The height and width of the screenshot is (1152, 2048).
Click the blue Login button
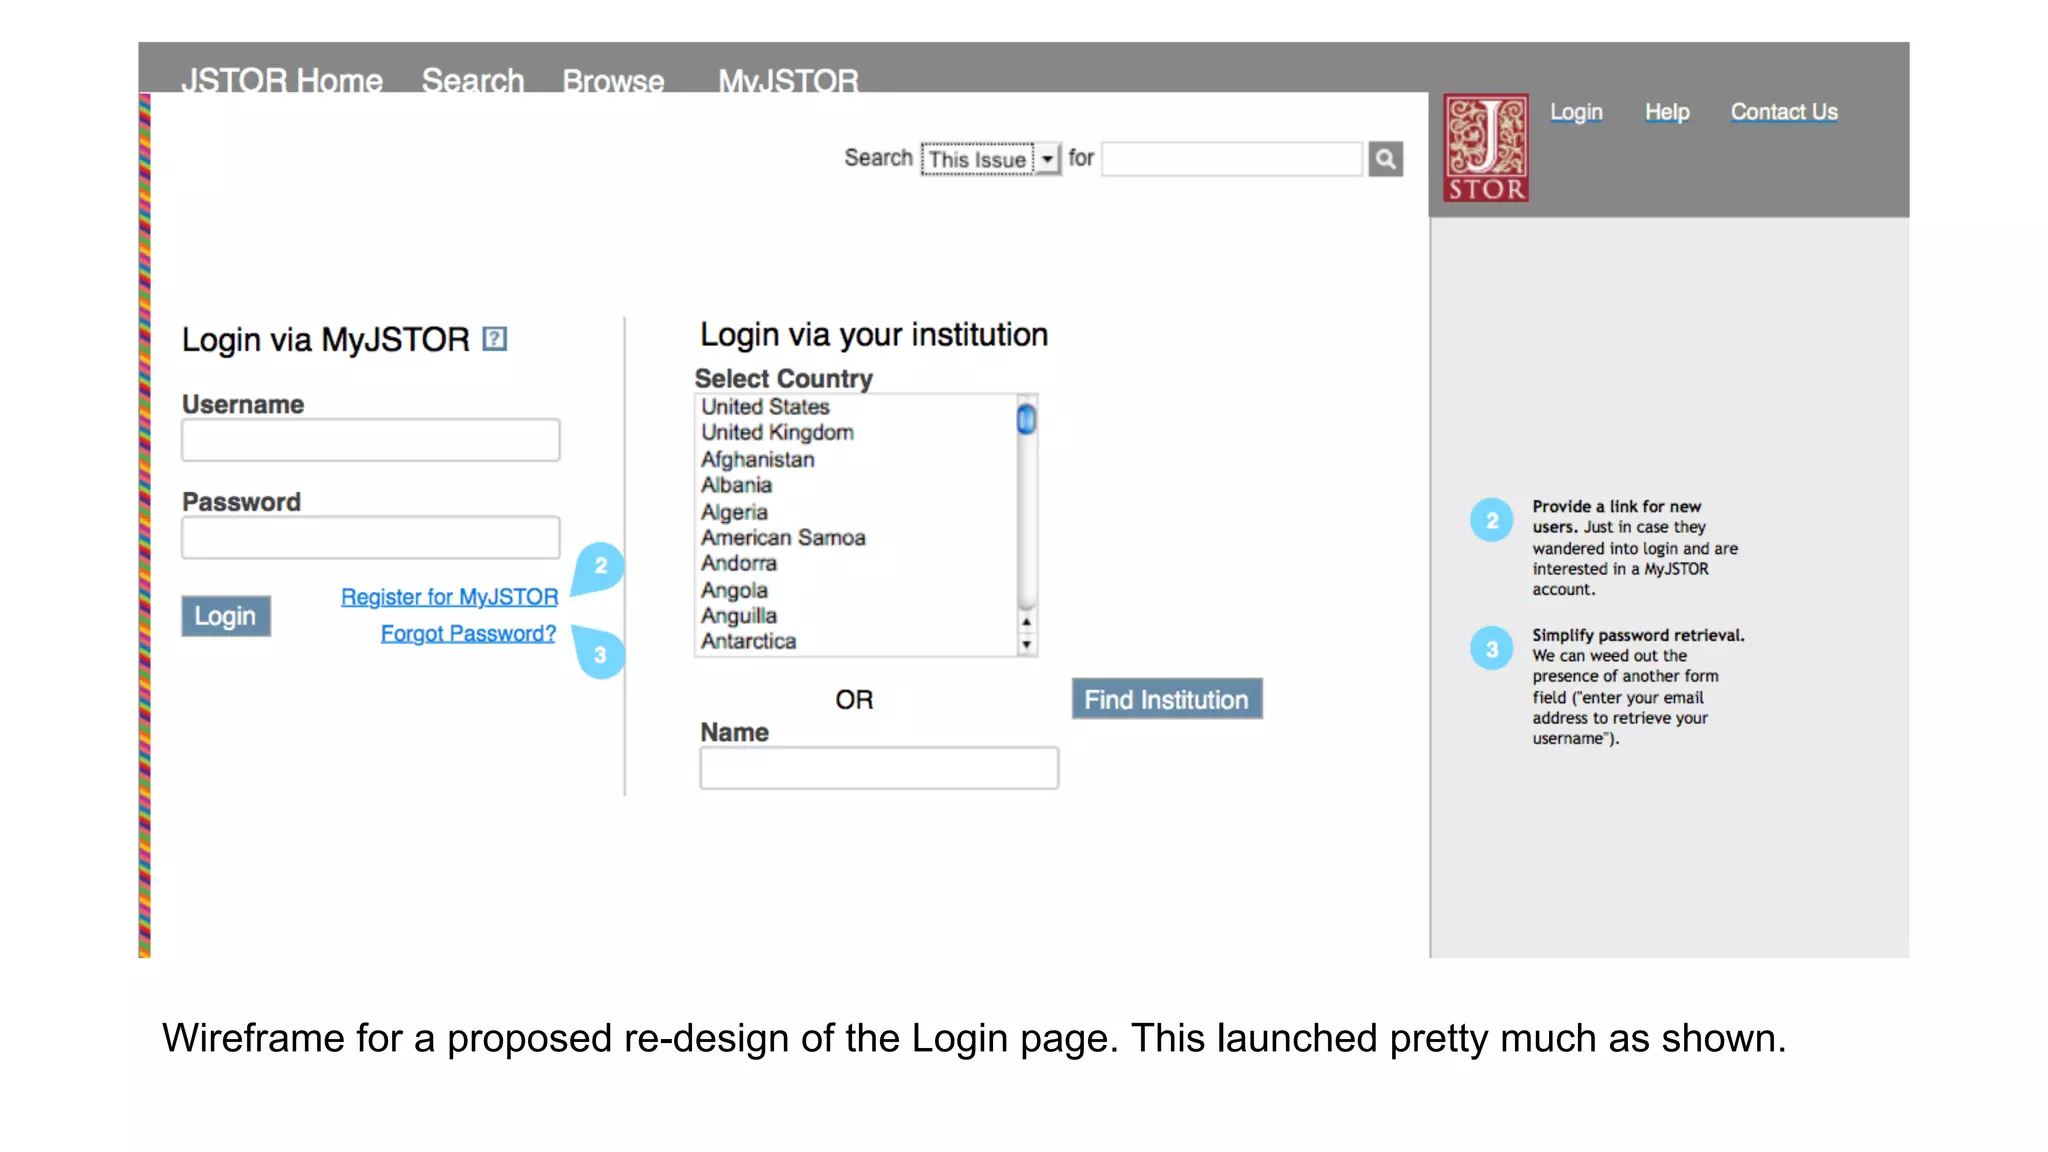click(x=226, y=616)
